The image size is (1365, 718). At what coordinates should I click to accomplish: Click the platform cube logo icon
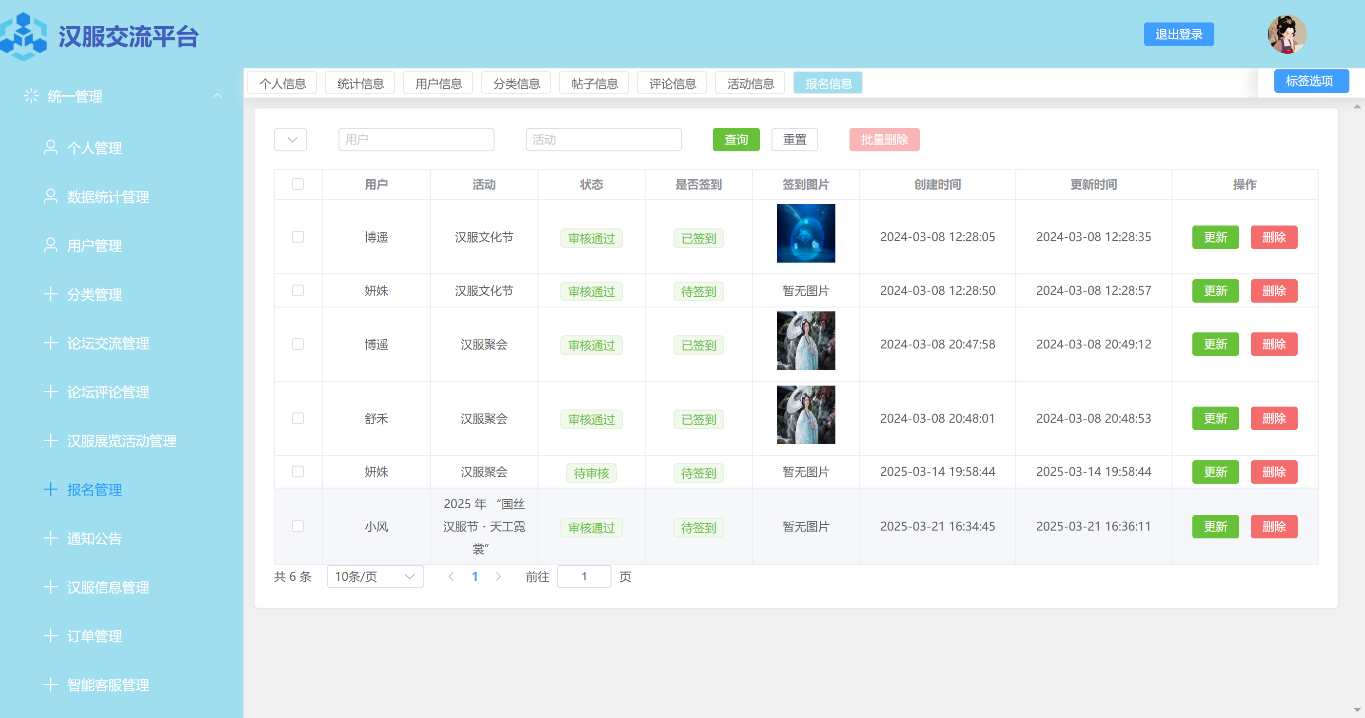[x=23, y=35]
